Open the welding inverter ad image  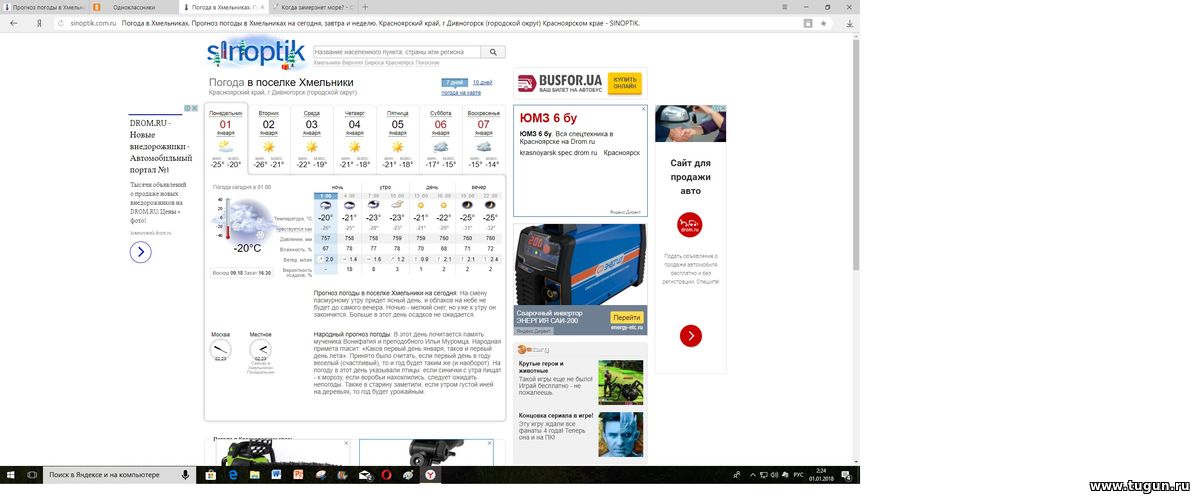(x=580, y=264)
